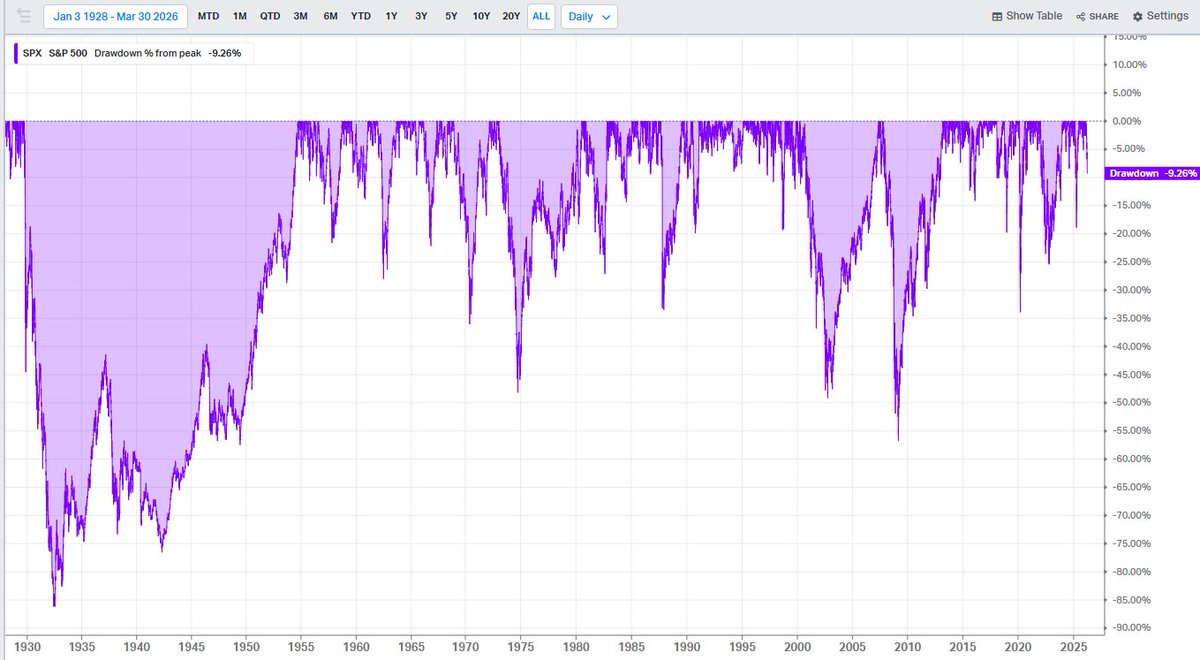The image size is (1200, 660).
Task: Open the date range picker Jan 3 1928 - Mar 30 2026
Action: [116, 17]
